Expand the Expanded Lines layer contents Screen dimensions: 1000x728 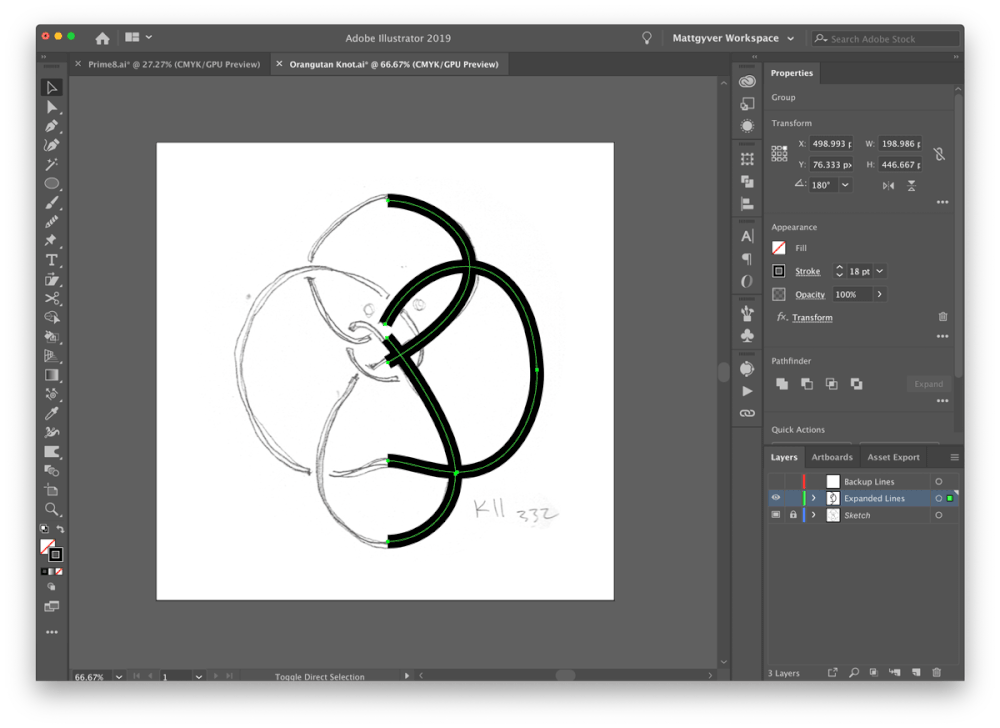[x=815, y=498]
